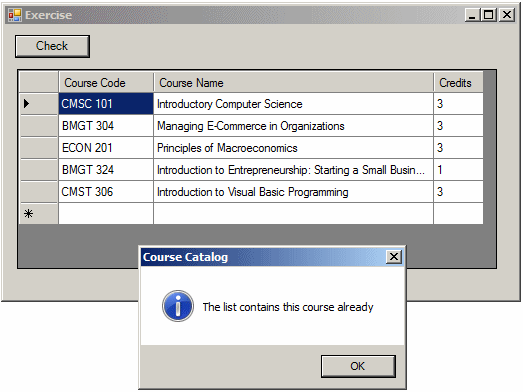Image resolution: width=523 pixels, height=392 pixels.
Task: Click empty Course Name cell in new row
Action: 293,214
